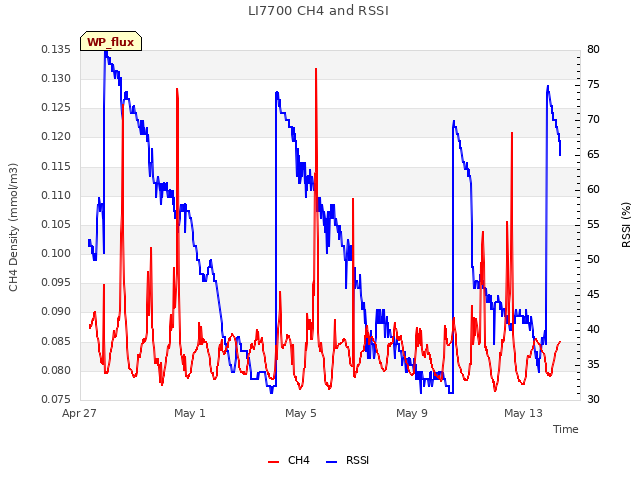Screen dimensions: 640x480
Task: Click the CH4 Density (mmol/m3) axis title
Action: [13, 227]
